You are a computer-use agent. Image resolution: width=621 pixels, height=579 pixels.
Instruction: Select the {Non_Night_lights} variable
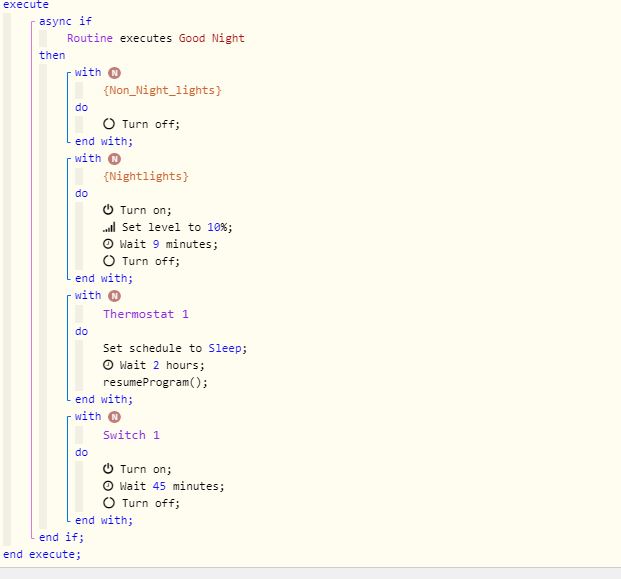[162, 90]
